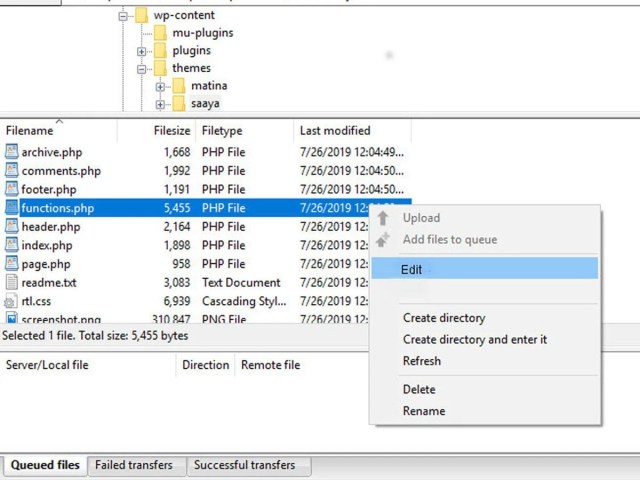Viewport: 640px width, 480px height.
Task: Select the header.php filename
Action: pos(51,227)
